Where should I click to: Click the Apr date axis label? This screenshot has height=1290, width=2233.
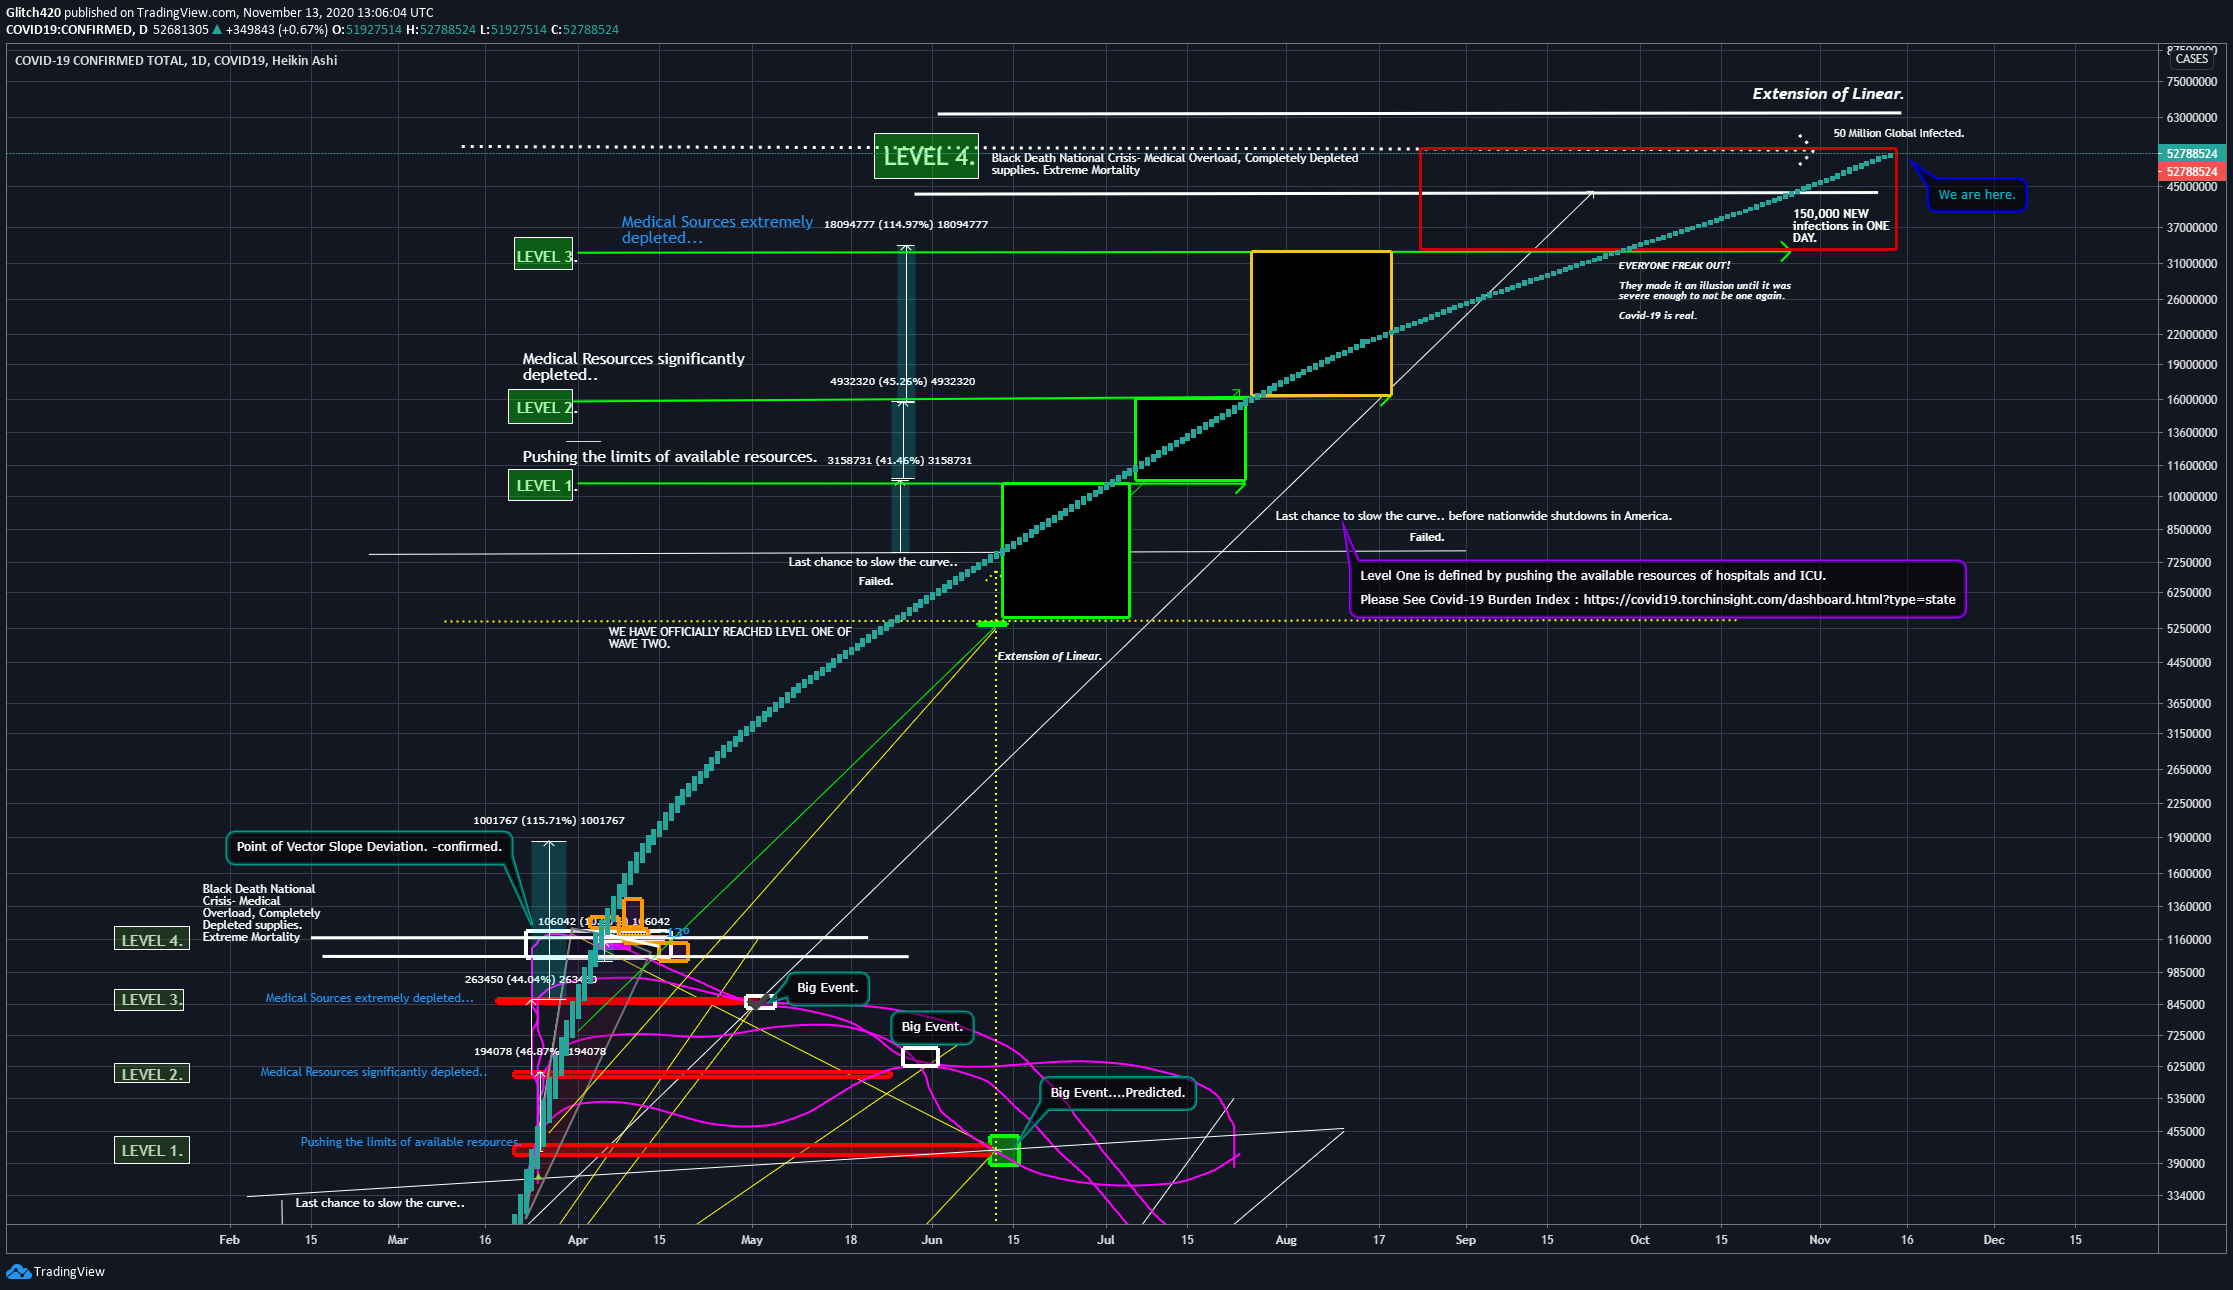(x=577, y=1240)
